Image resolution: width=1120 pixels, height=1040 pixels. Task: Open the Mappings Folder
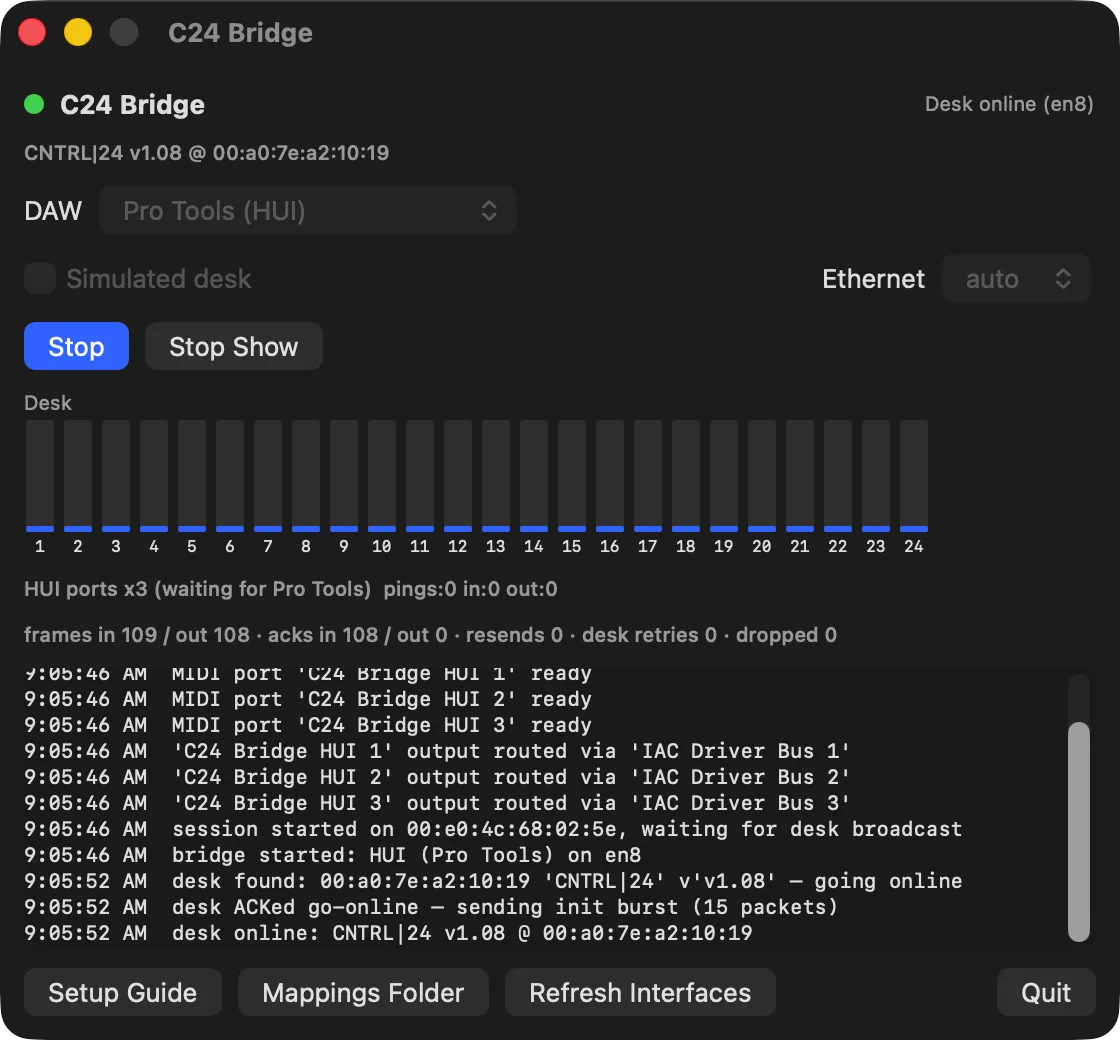click(x=363, y=992)
